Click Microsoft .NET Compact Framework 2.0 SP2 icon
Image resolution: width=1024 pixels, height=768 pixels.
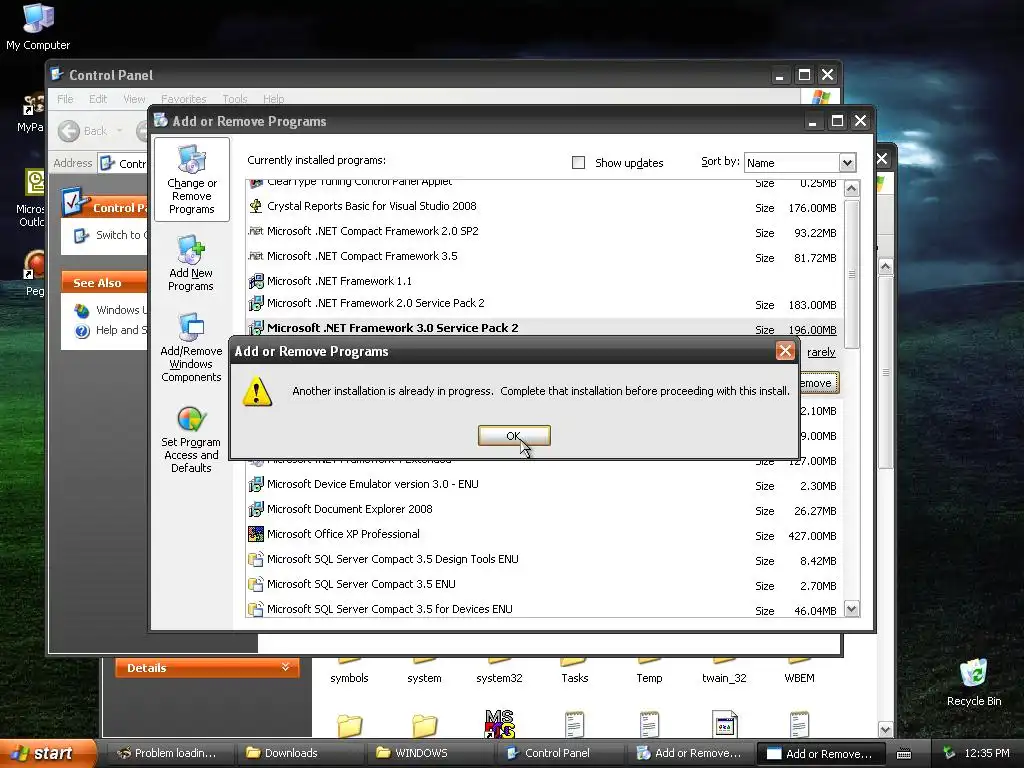point(256,231)
